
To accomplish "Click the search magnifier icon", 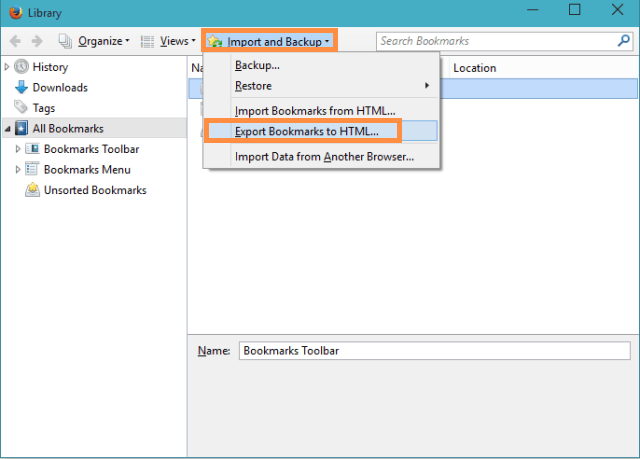I will [x=624, y=41].
